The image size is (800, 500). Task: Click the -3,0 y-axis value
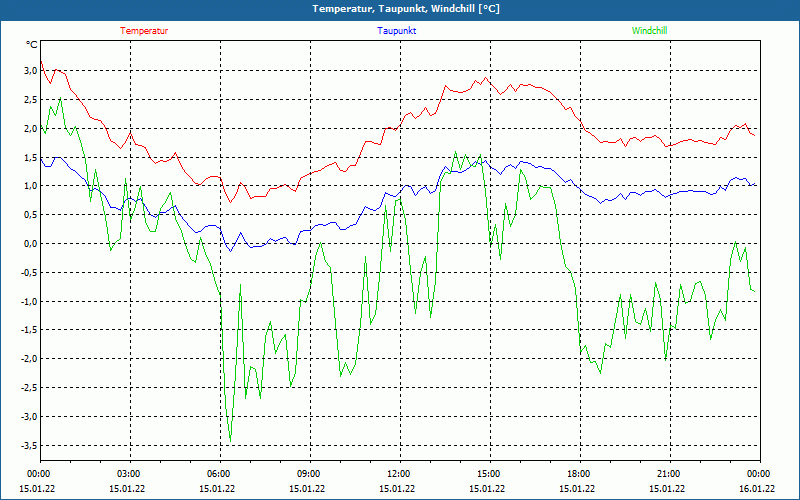[x=29, y=416]
